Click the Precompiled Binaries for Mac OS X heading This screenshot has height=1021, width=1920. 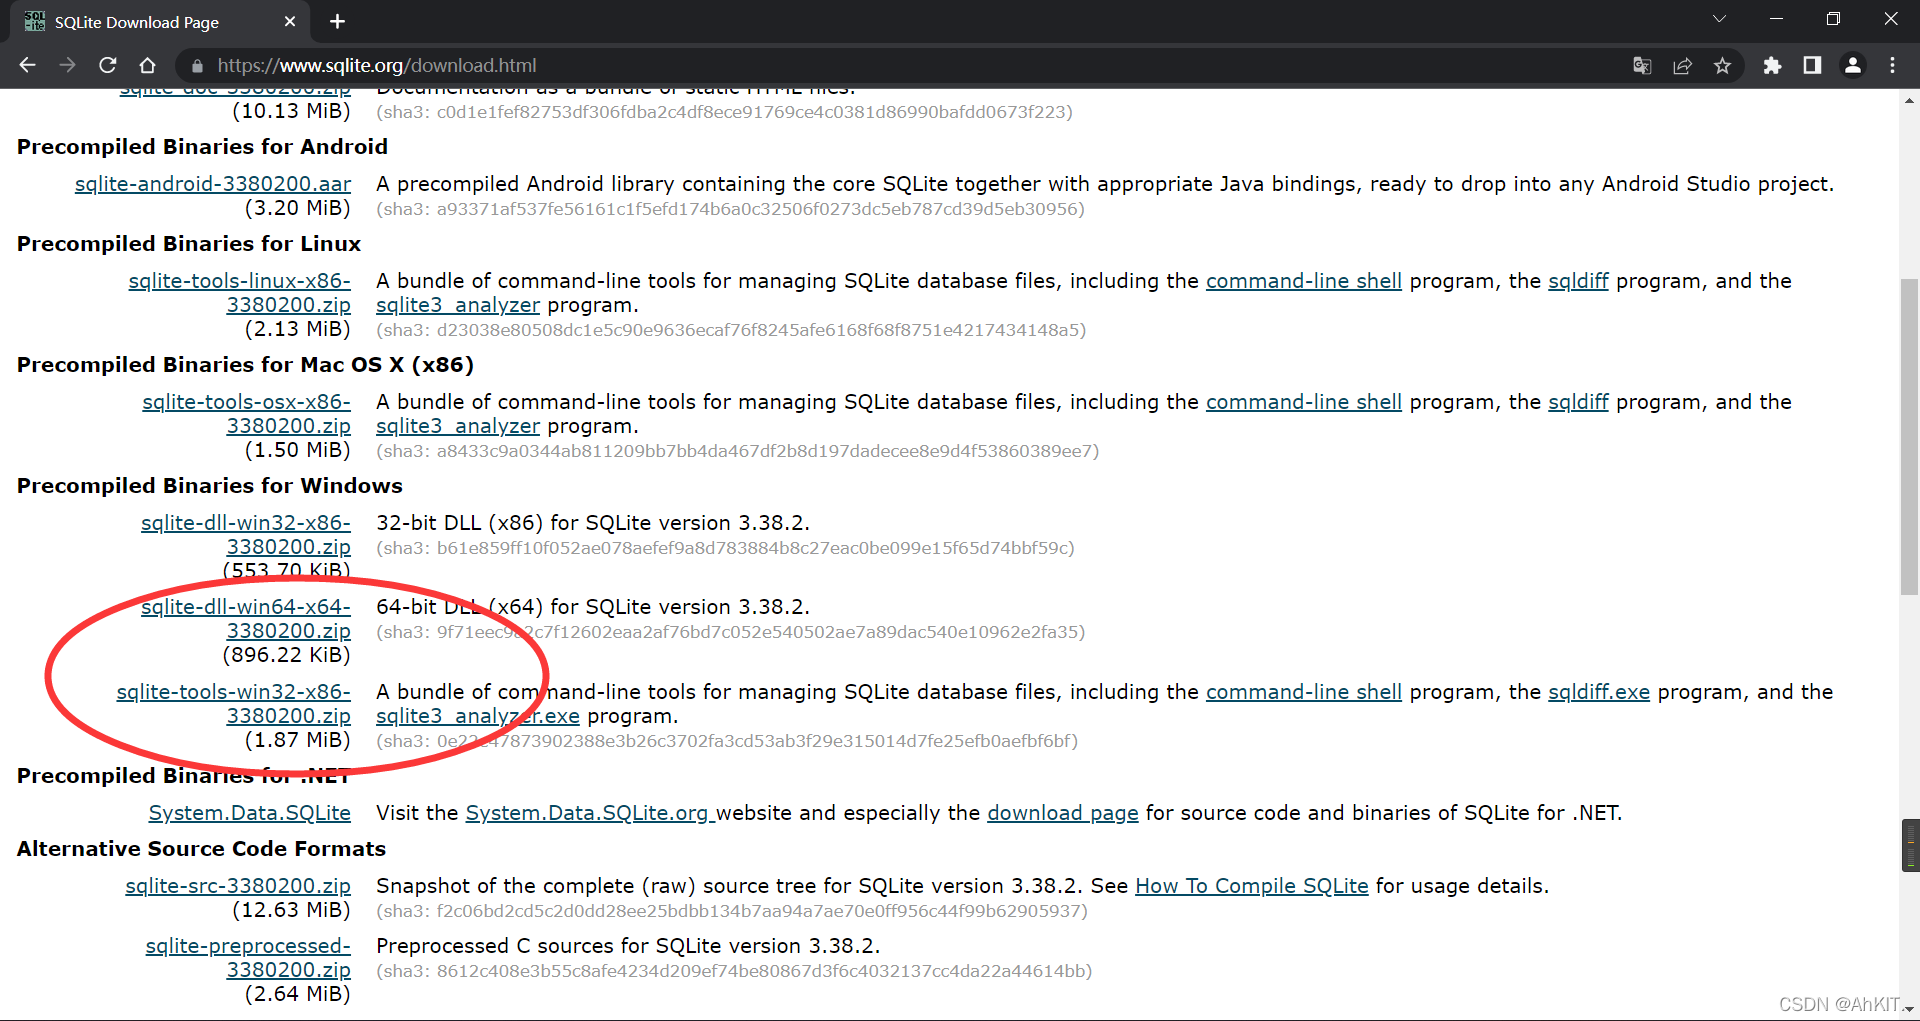245,365
